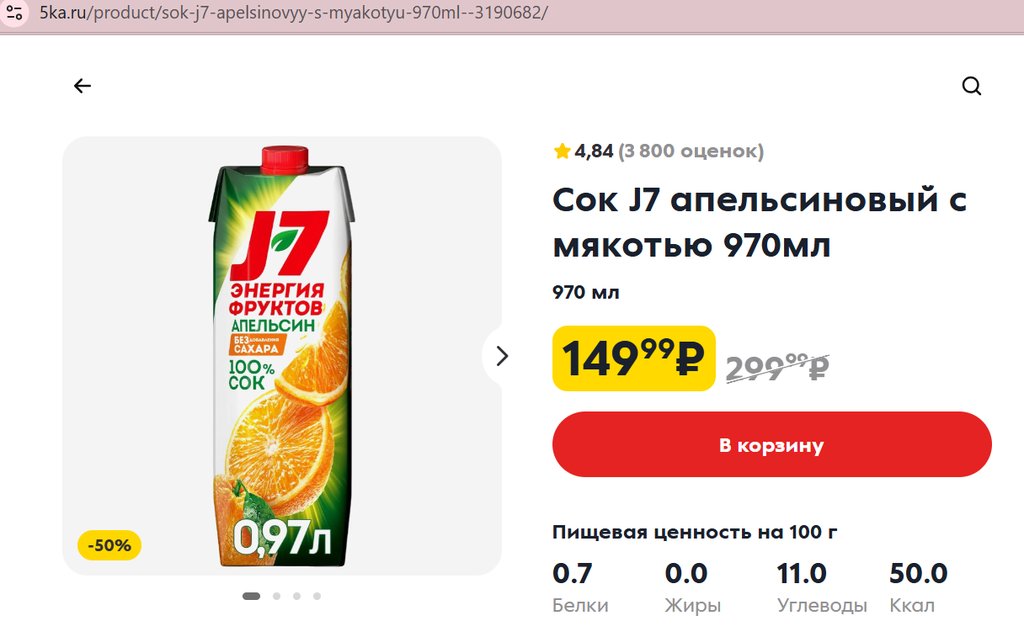Click the crossed-out 299.99 ₽ old price
The height and width of the screenshot is (637, 1024).
pos(777,367)
